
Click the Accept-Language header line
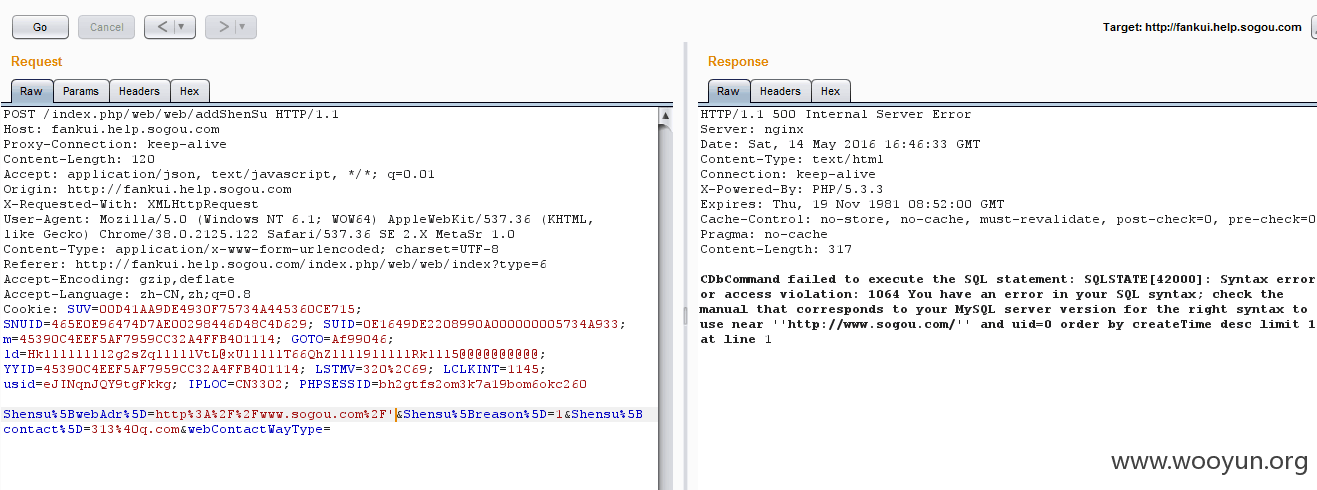pyautogui.click(x=127, y=294)
